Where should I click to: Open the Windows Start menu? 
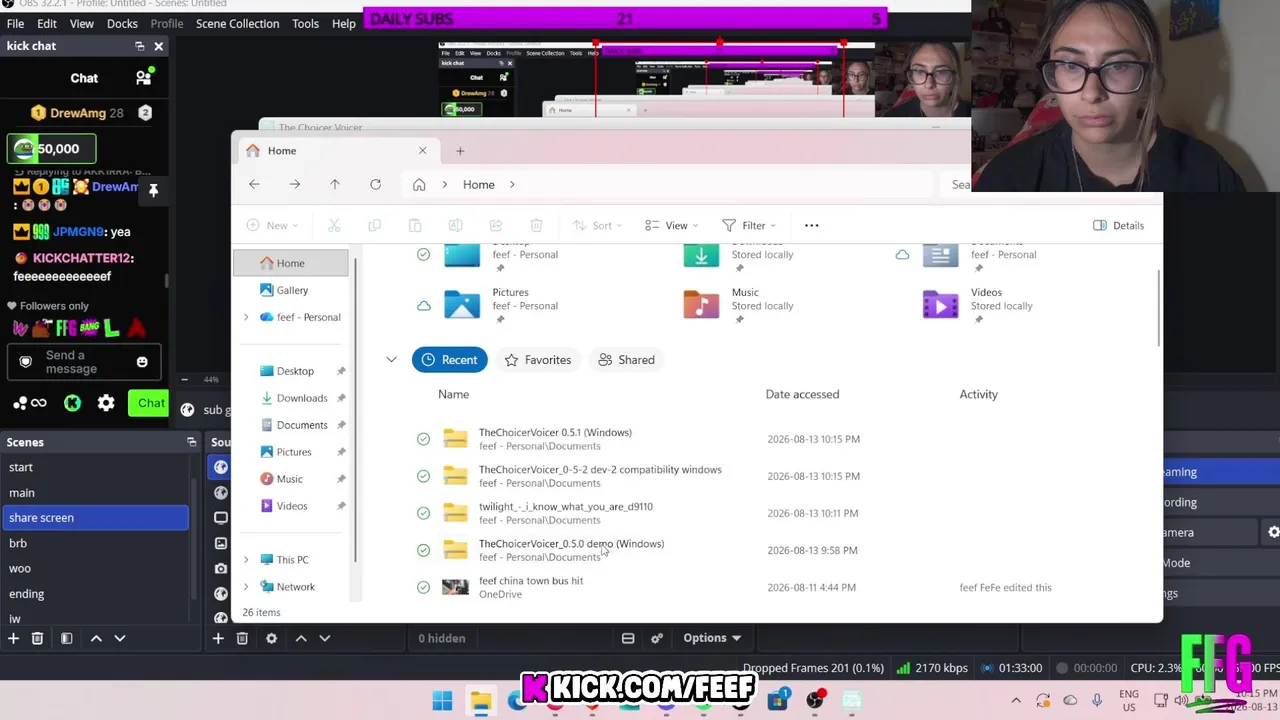442,701
